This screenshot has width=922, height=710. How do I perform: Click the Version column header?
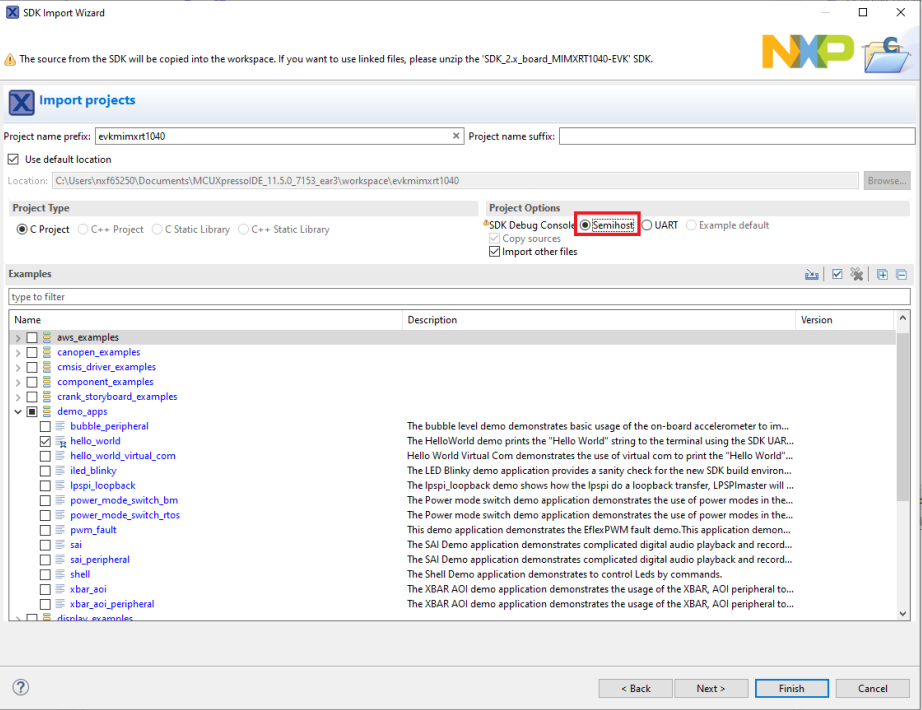846,320
